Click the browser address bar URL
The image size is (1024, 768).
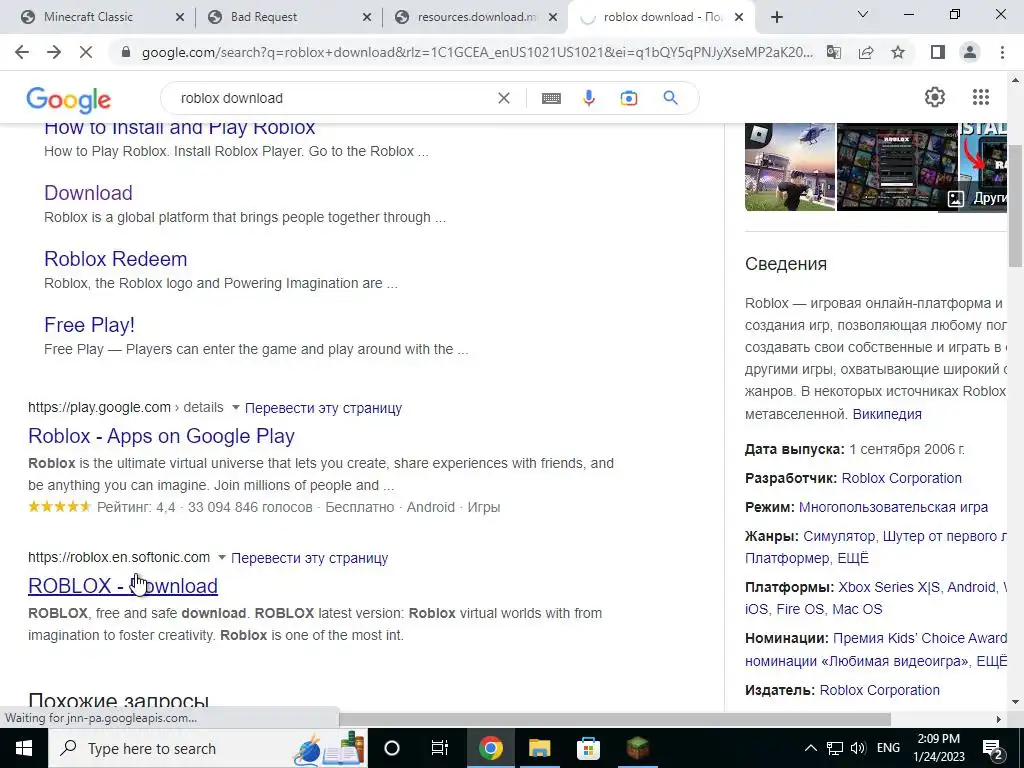click(477, 52)
